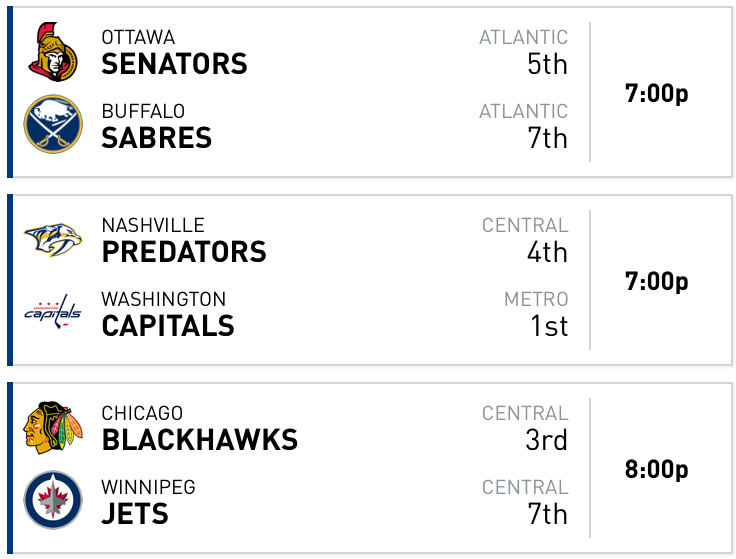Select the Blackhawks vs Jets 8:00p time
Viewport: 736px width, 559px height.
[657, 469]
